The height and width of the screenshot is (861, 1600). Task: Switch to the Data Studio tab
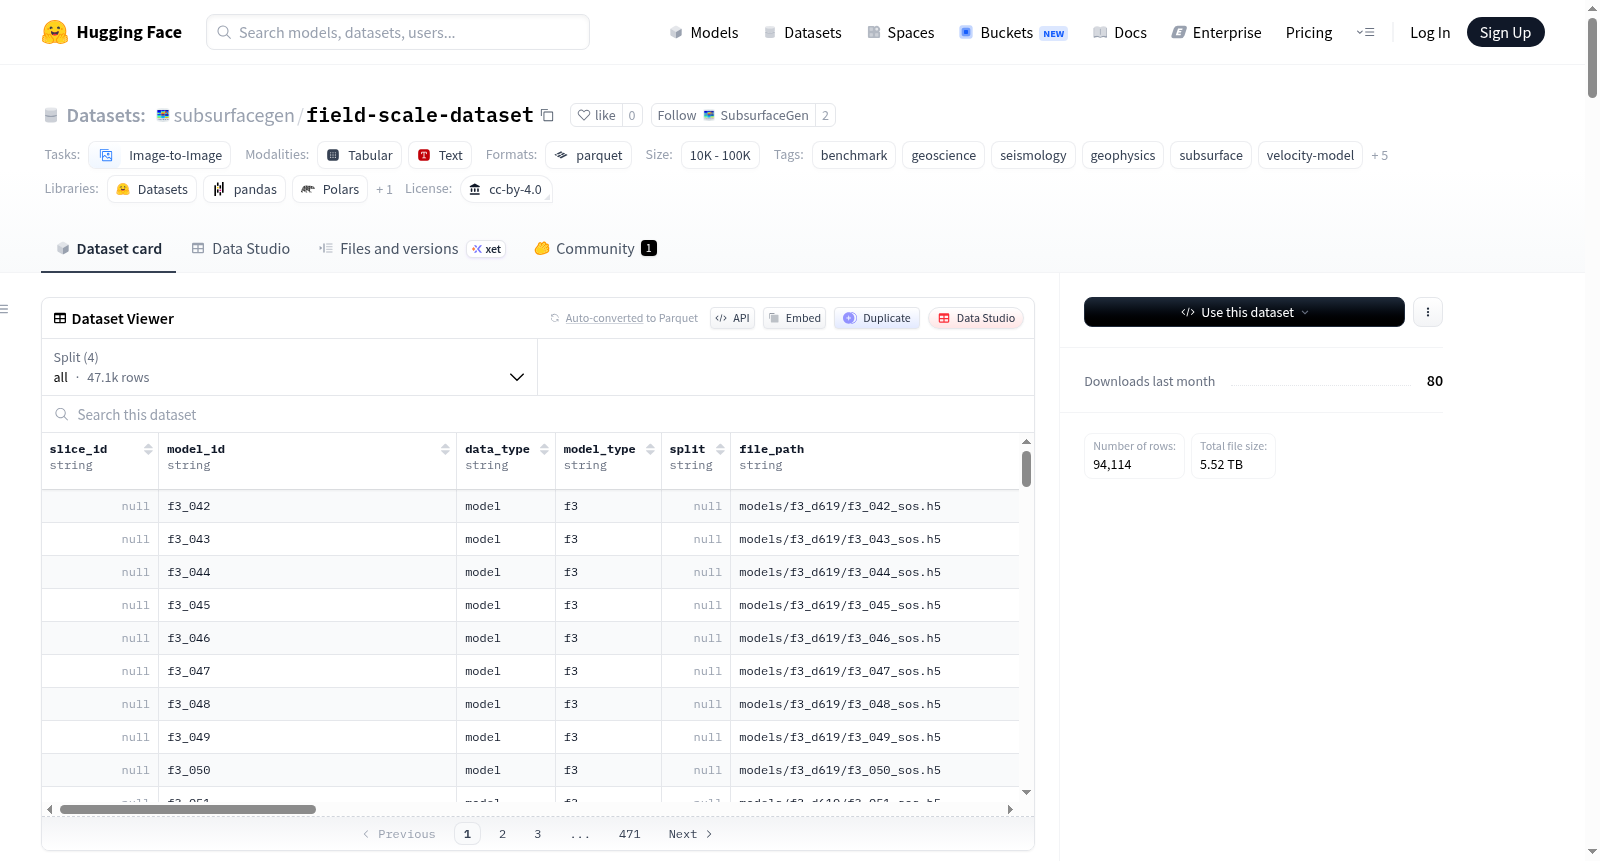241,248
